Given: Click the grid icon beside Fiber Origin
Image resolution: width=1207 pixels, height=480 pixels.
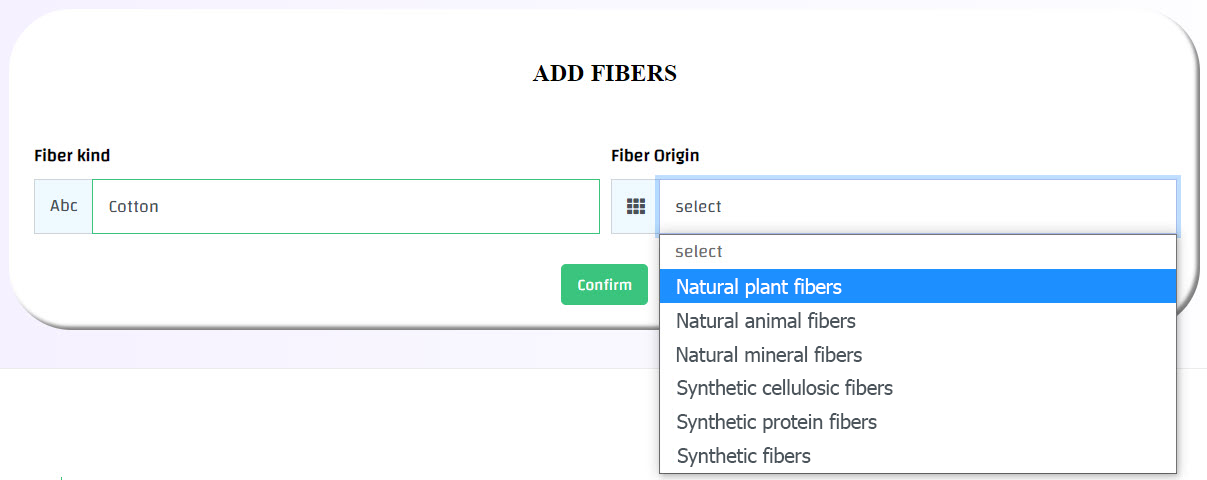Looking at the screenshot, I should [x=635, y=207].
